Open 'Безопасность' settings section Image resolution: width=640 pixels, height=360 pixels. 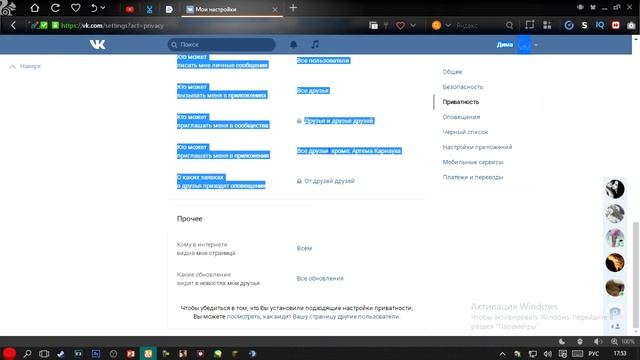coord(463,87)
